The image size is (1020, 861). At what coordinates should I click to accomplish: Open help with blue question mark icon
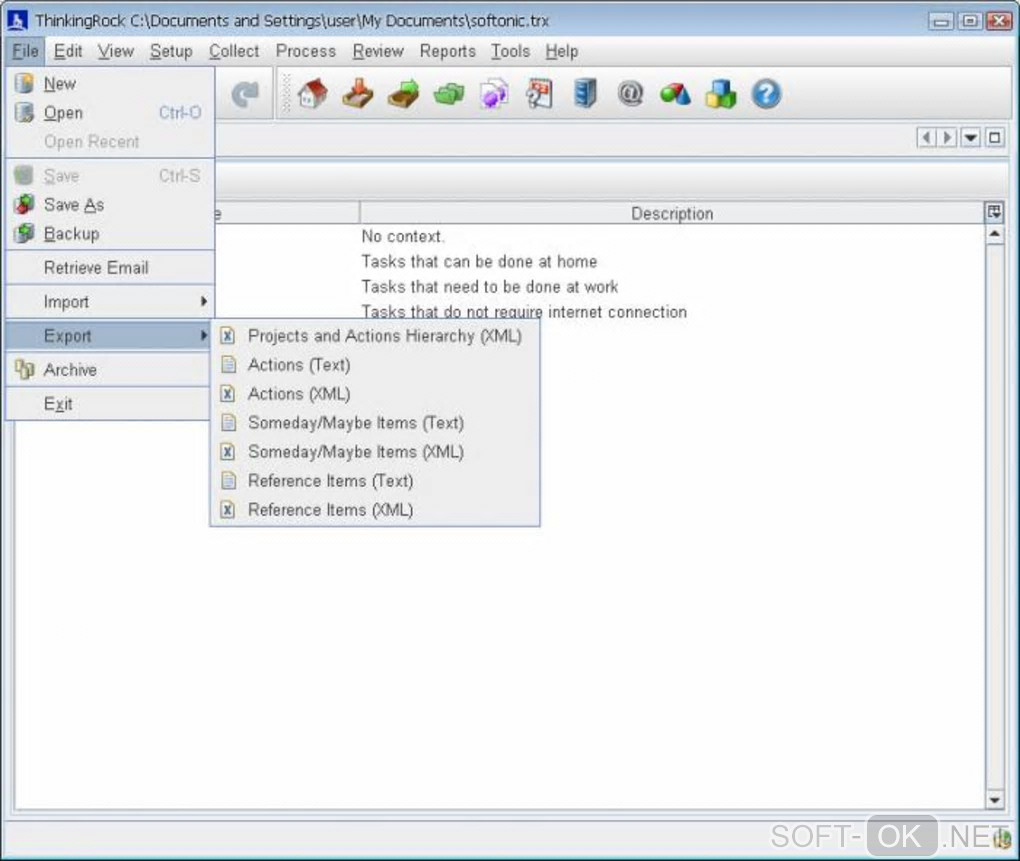tap(766, 94)
